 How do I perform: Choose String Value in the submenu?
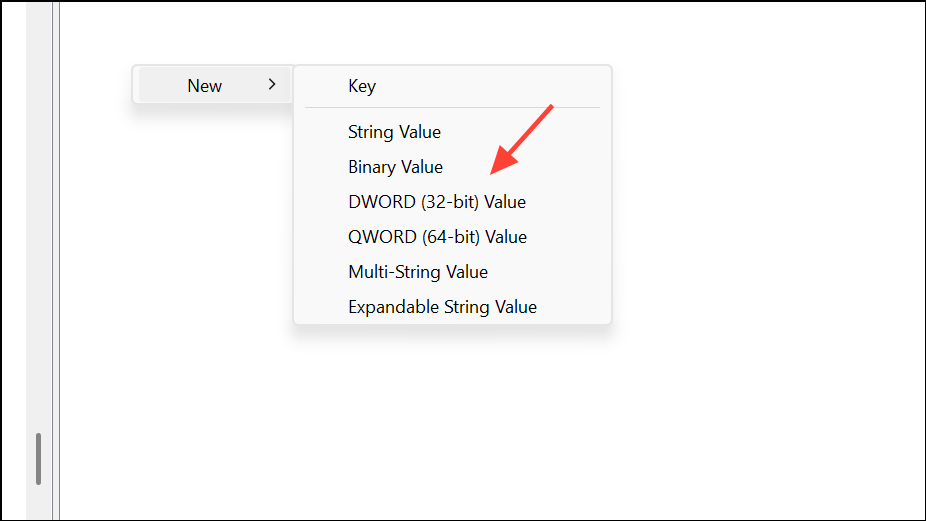pos(394,132)
